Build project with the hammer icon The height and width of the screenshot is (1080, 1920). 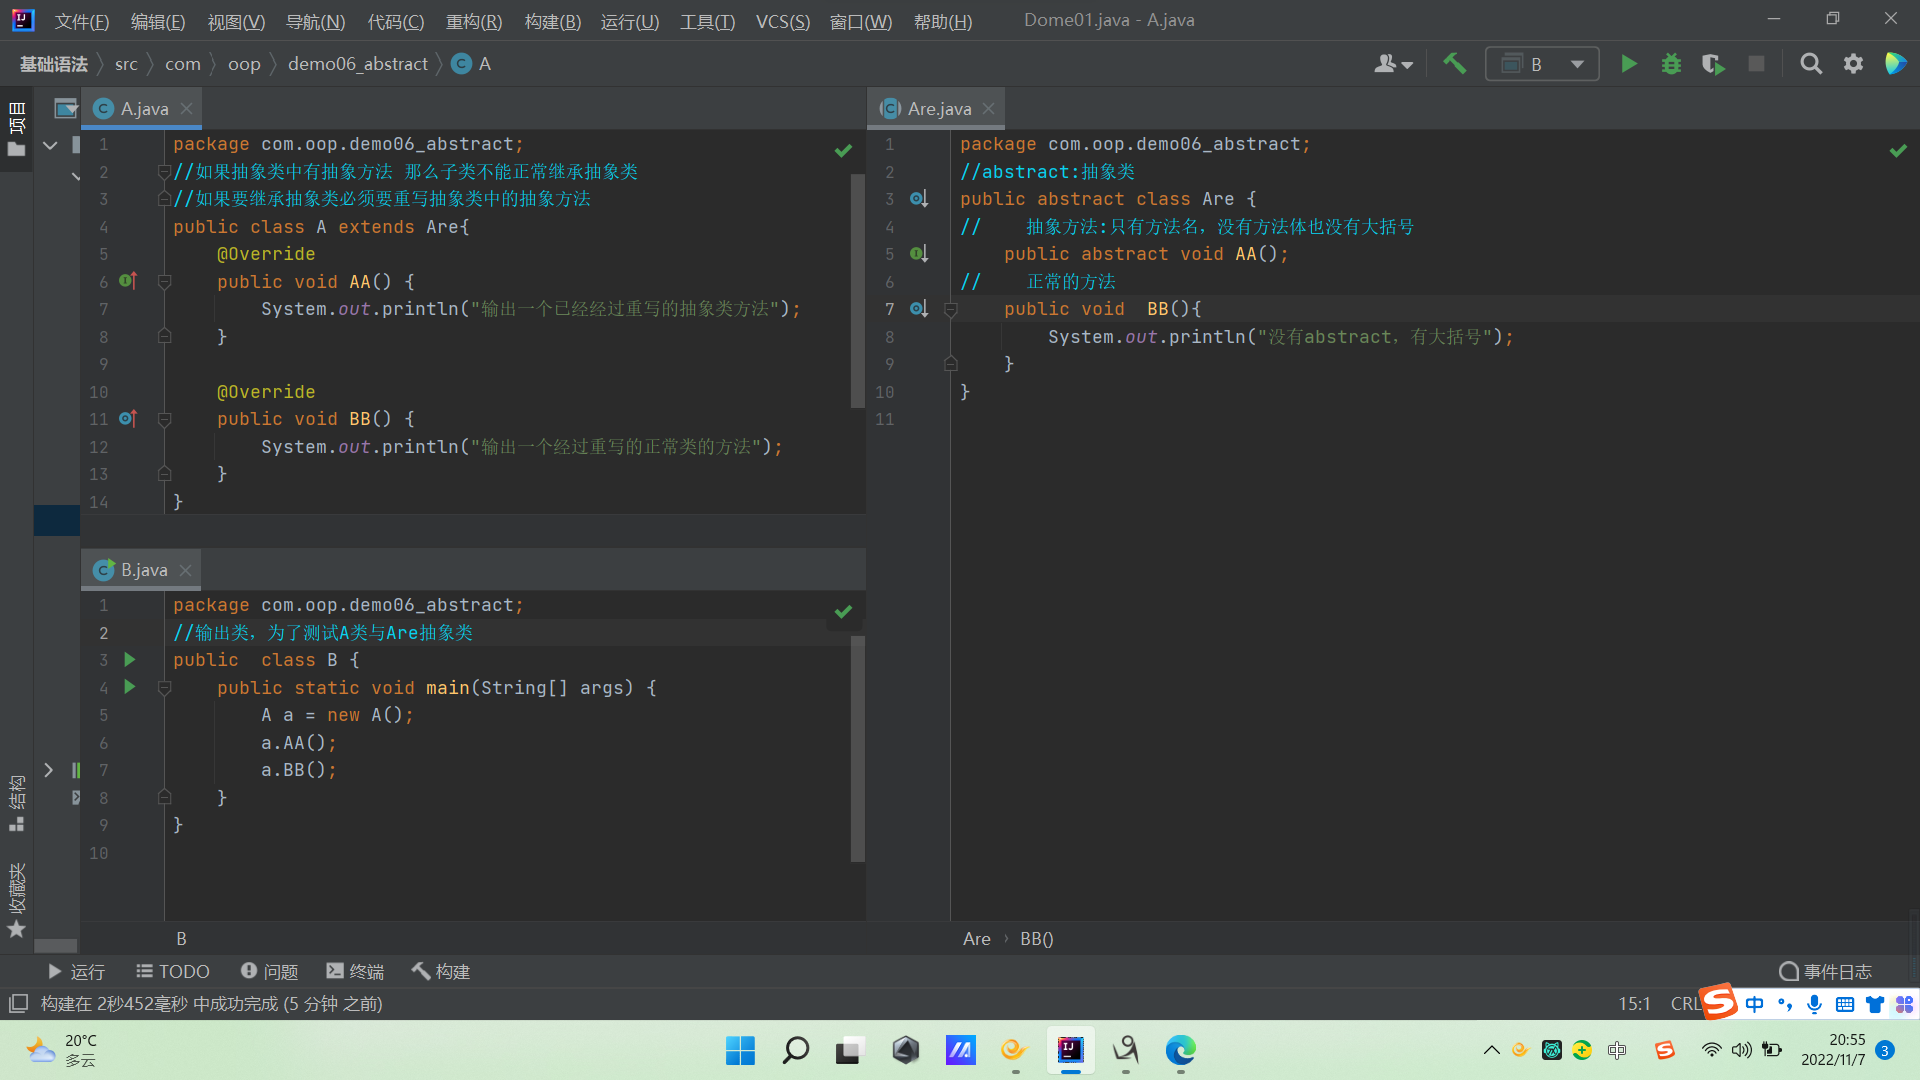click(x=1454, y=64)
